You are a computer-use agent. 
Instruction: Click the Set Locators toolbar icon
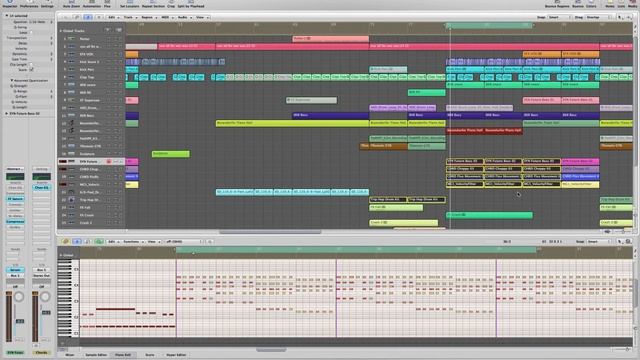click(129, 4)
